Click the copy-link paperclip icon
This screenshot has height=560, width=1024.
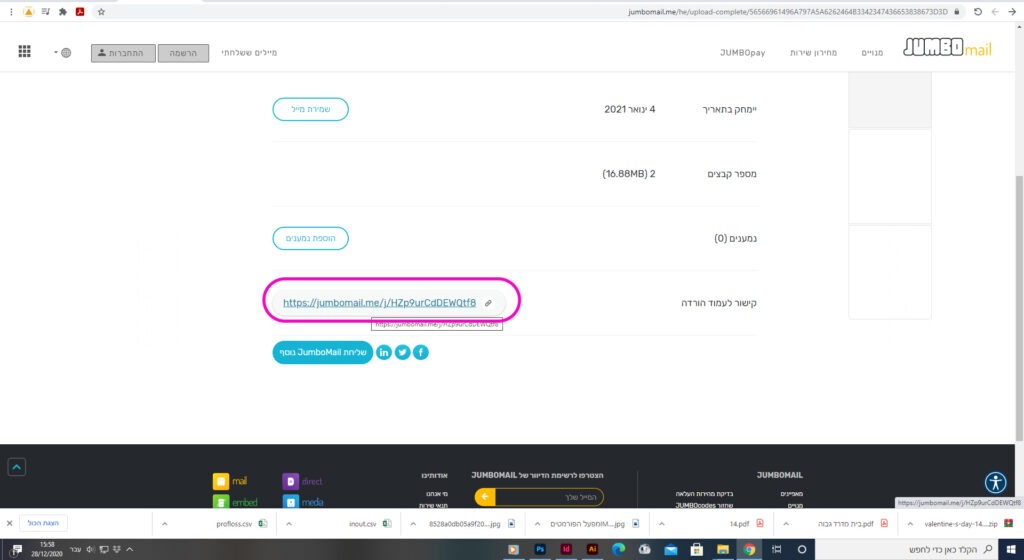tap(488, 302)
